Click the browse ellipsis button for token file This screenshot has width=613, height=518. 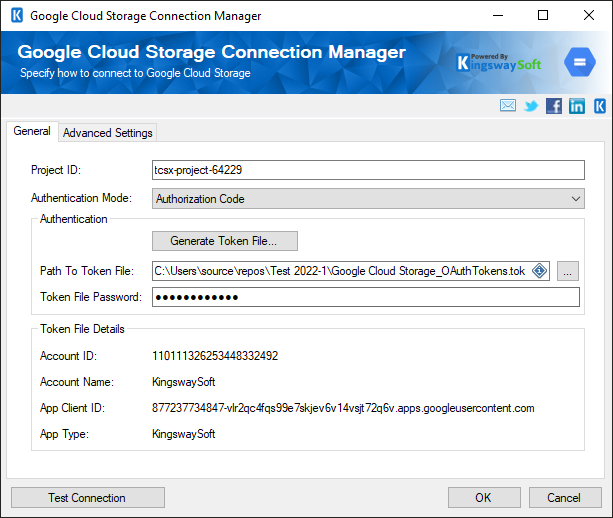coord(568,271)
